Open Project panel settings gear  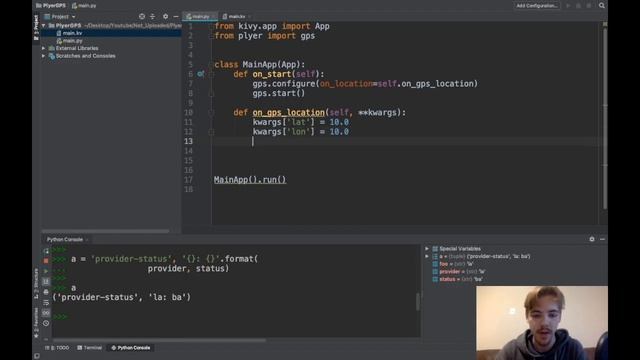pyautogui.click(x=165, y=16)
